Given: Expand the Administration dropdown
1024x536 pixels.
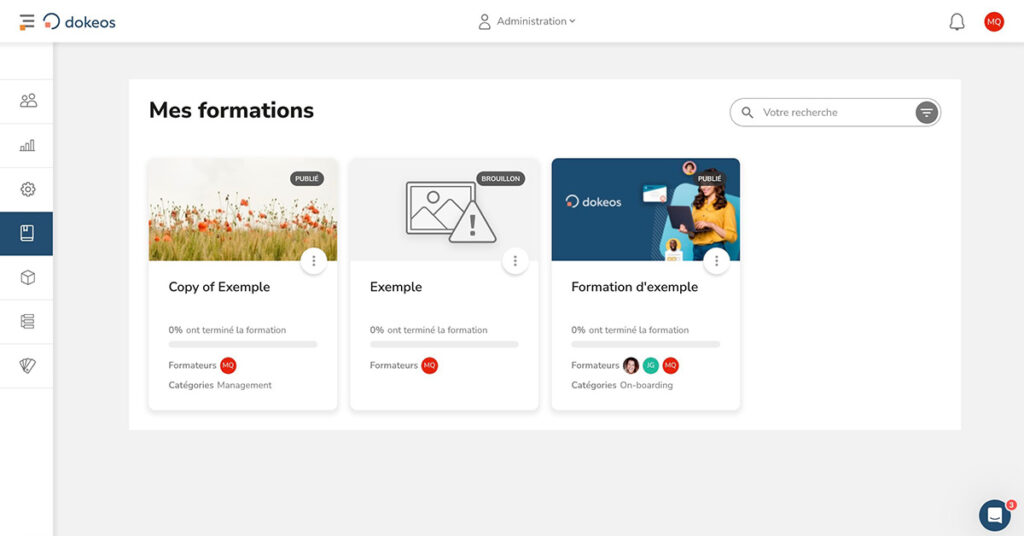Looking at the screenshot, I should coord(527,21).
